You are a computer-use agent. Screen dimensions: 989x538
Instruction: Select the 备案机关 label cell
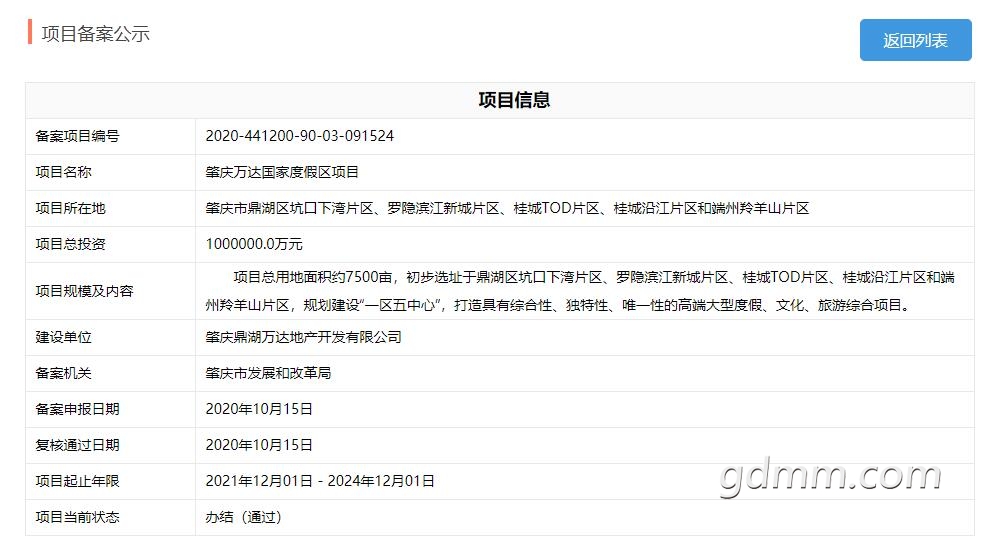point(110,373)
